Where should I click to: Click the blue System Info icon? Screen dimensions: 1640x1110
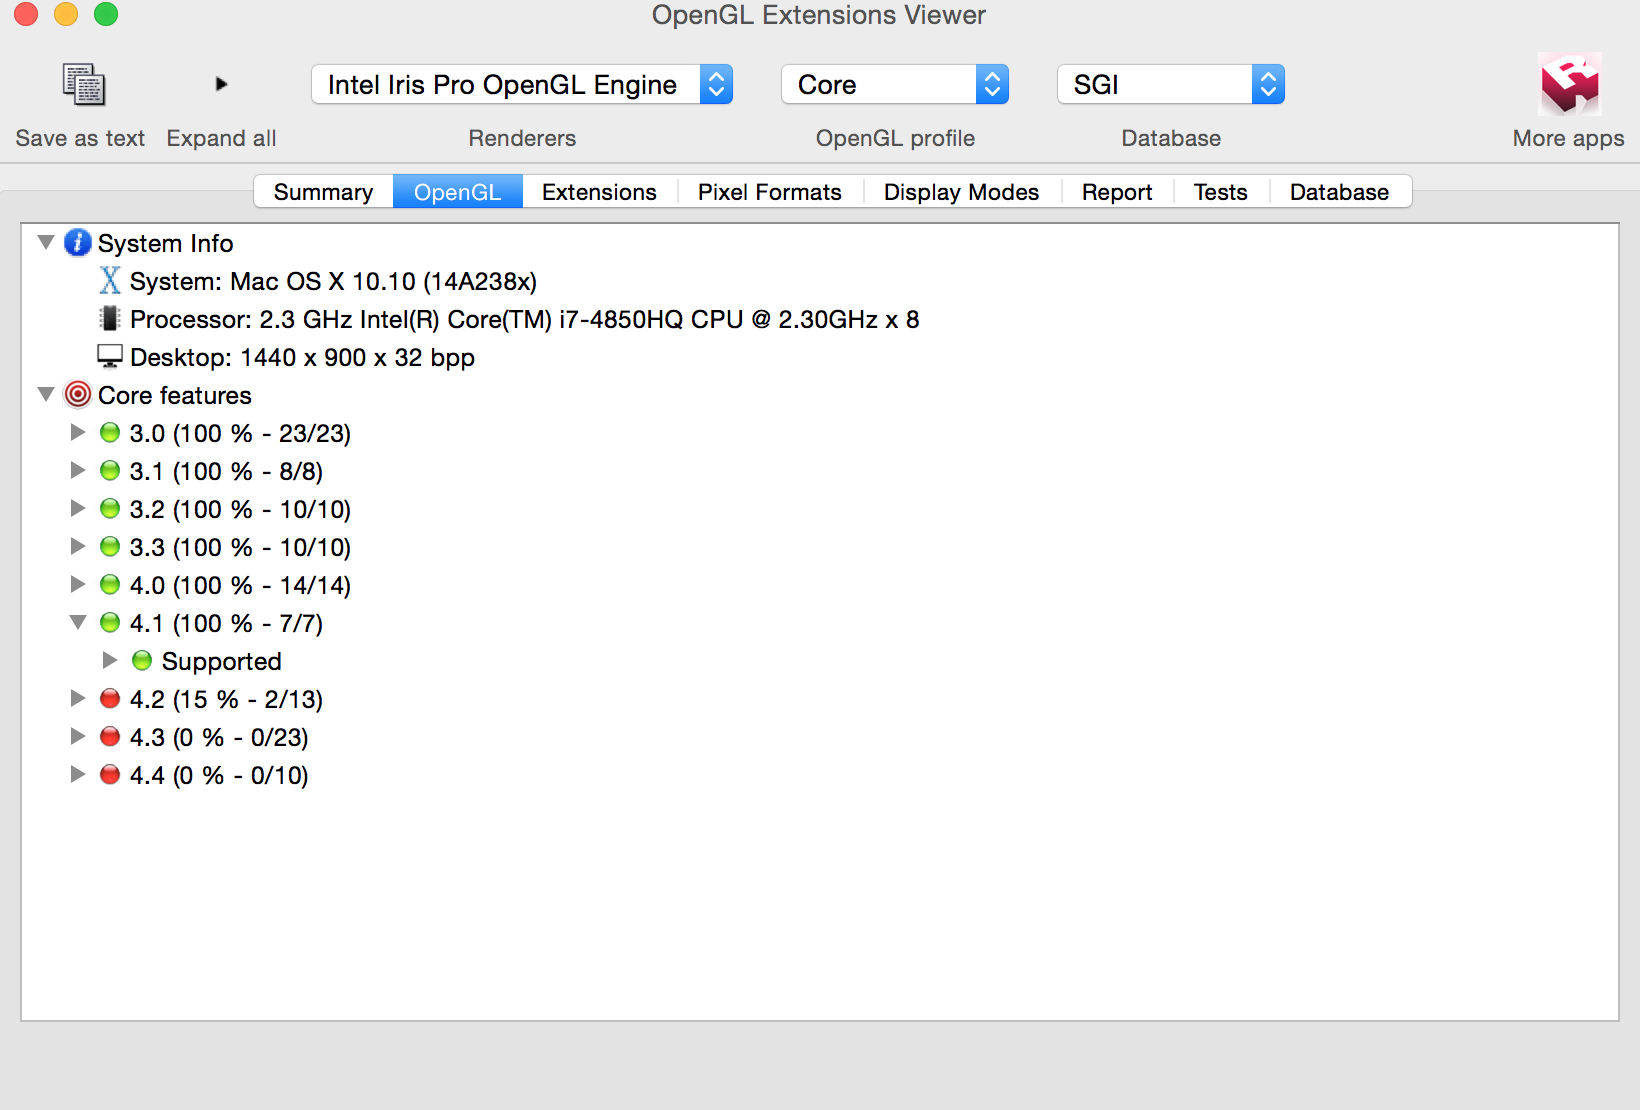[78, 243]
